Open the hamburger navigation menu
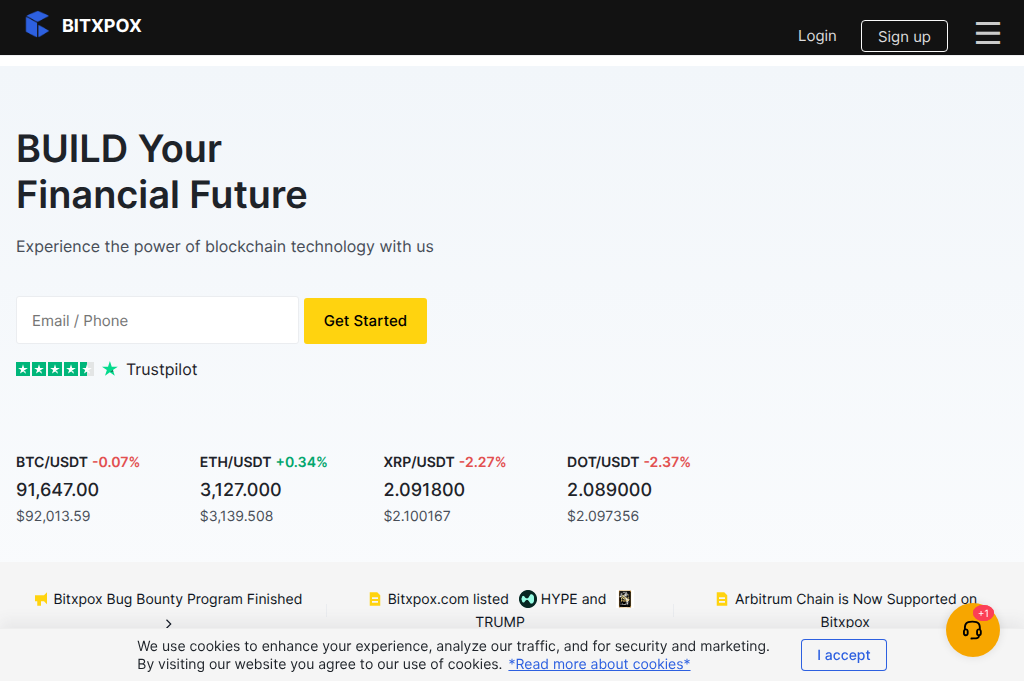The width and height of the screenshot is (1024, 681). [x=987, y=33]
